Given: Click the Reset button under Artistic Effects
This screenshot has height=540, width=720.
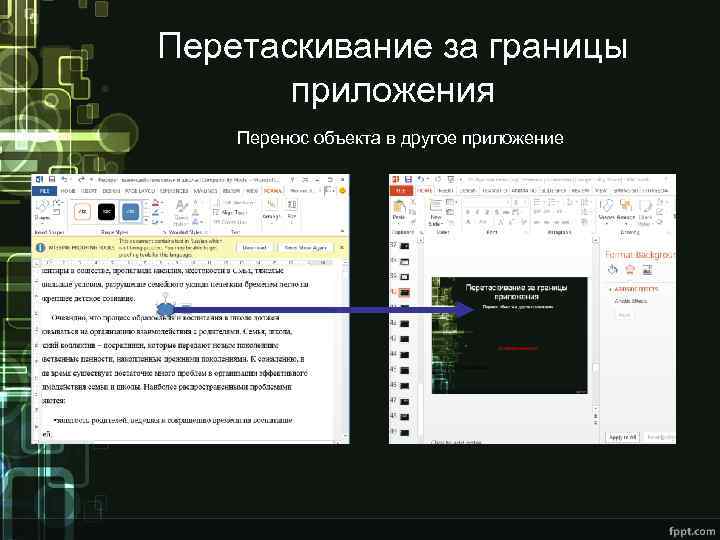Looking at the screenshot, I should coord(624,315).
